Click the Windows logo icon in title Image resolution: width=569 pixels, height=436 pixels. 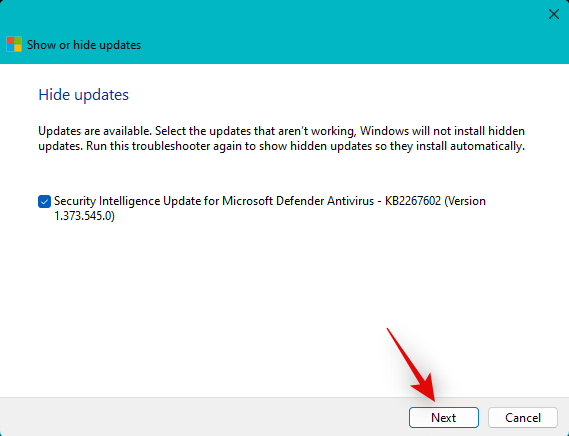tap(14, 44)
